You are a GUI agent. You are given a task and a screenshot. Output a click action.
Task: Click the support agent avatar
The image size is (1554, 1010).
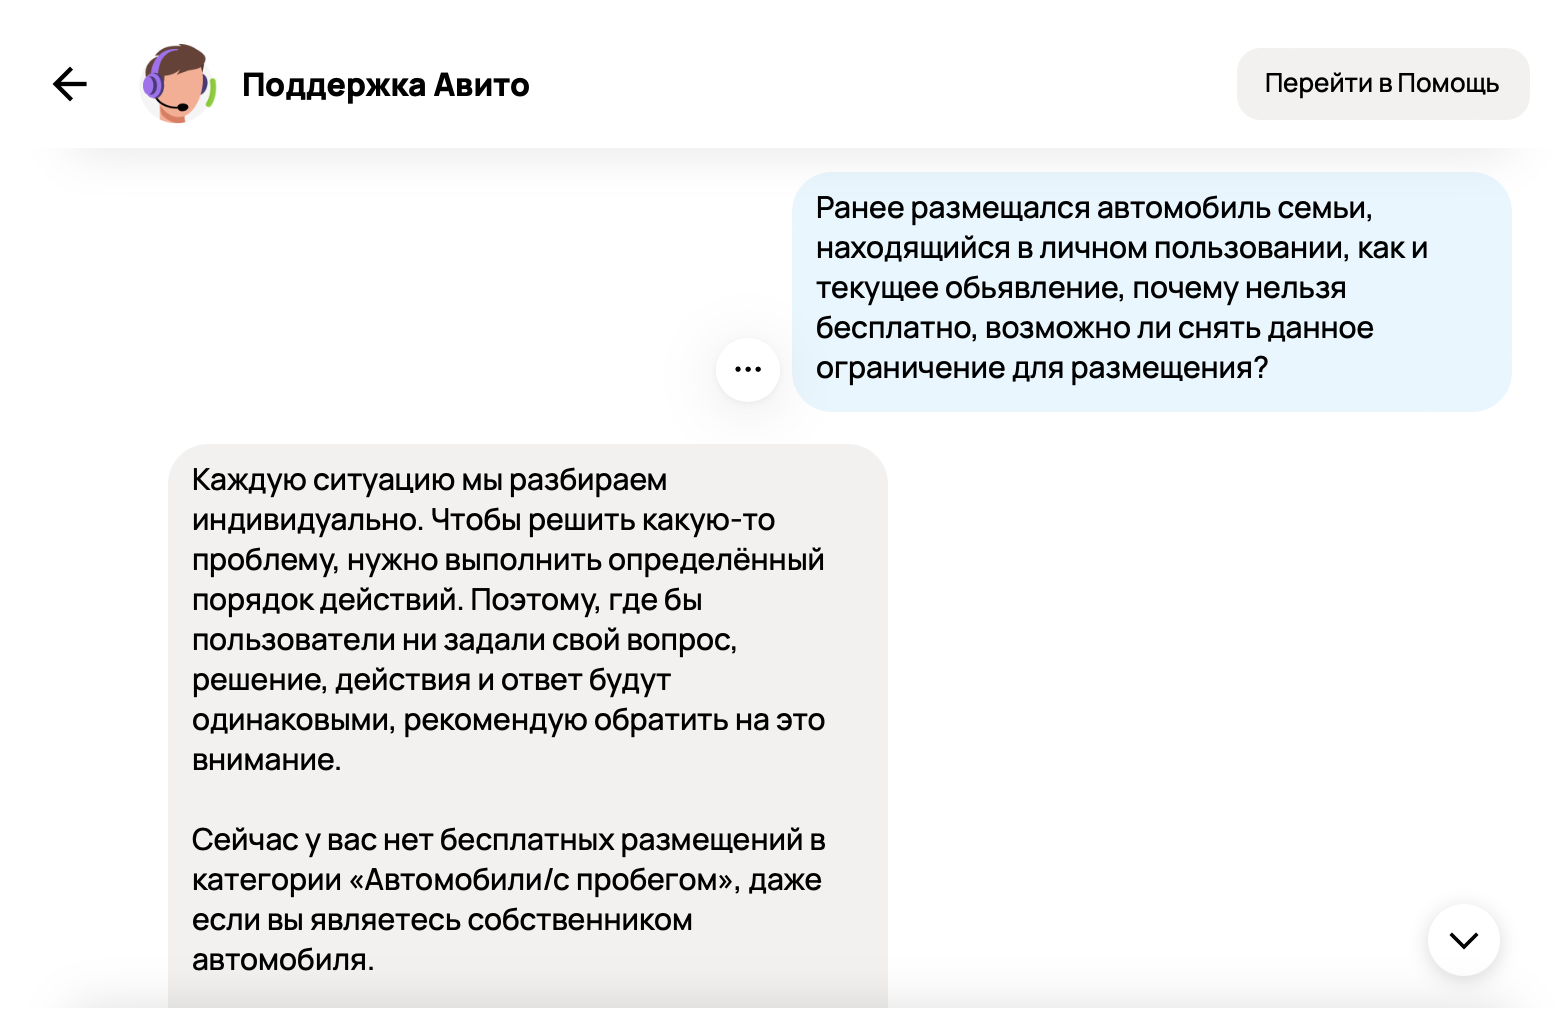pos(178,84)
